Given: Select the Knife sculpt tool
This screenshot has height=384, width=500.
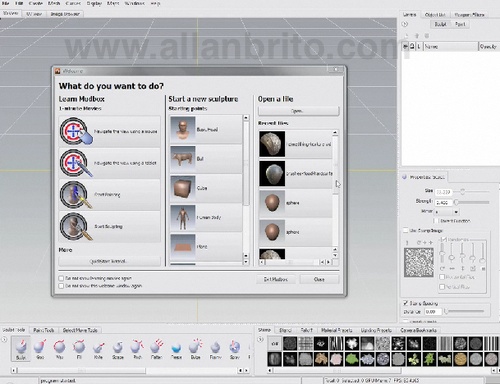Looking at the screenshot, I should click(x=98, y=349).
